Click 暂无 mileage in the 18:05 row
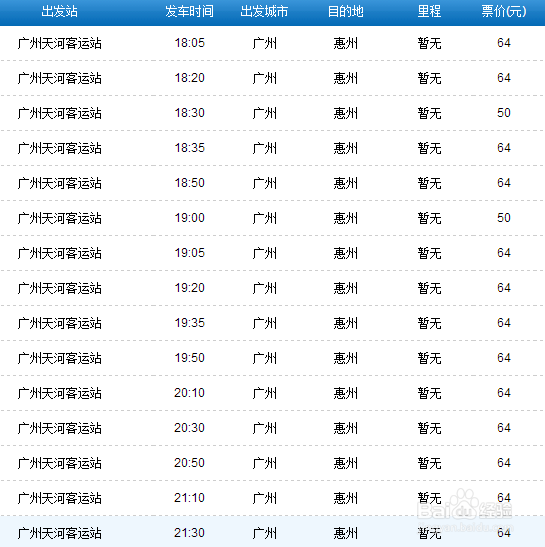Image resolution: width=545 pixels, height=547 pixels. [430, 43]
